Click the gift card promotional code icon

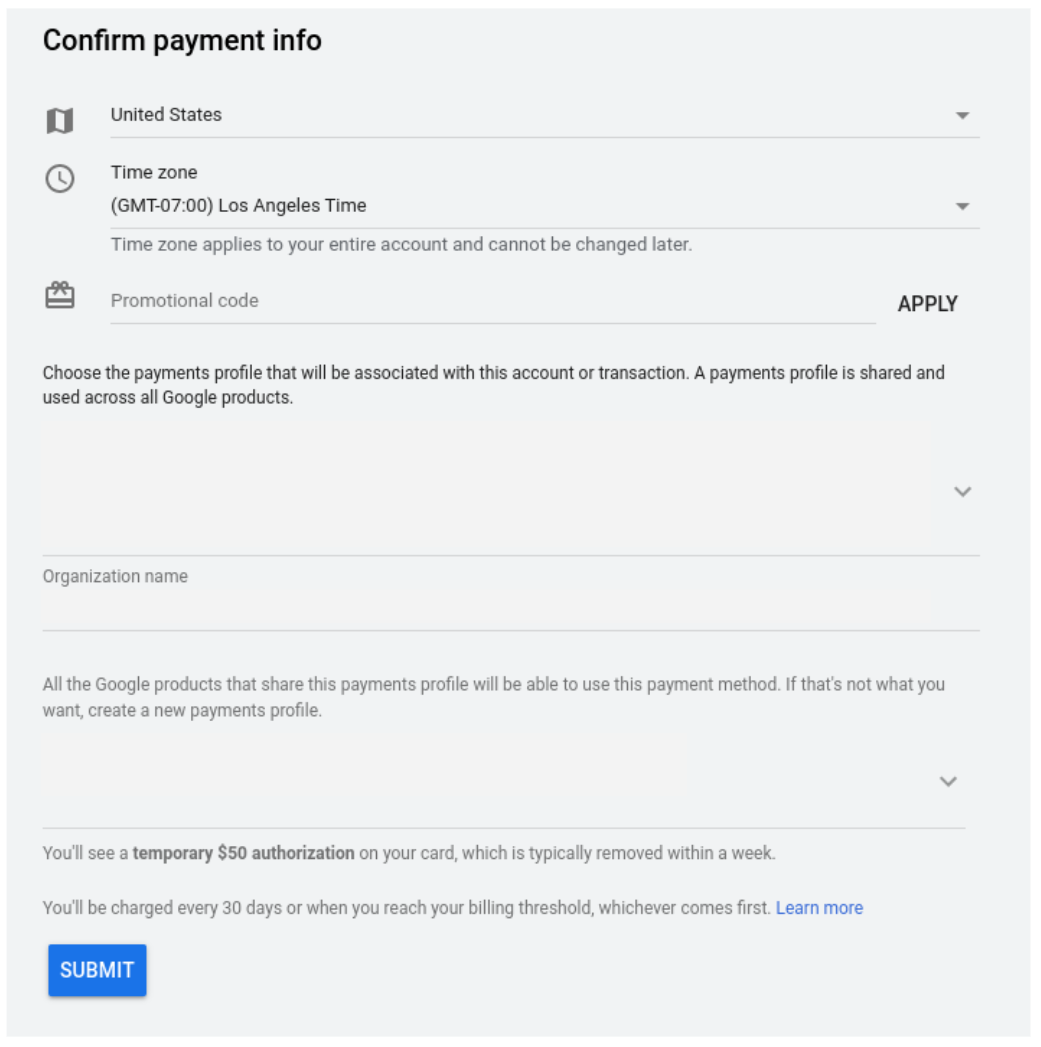point(60,295)
